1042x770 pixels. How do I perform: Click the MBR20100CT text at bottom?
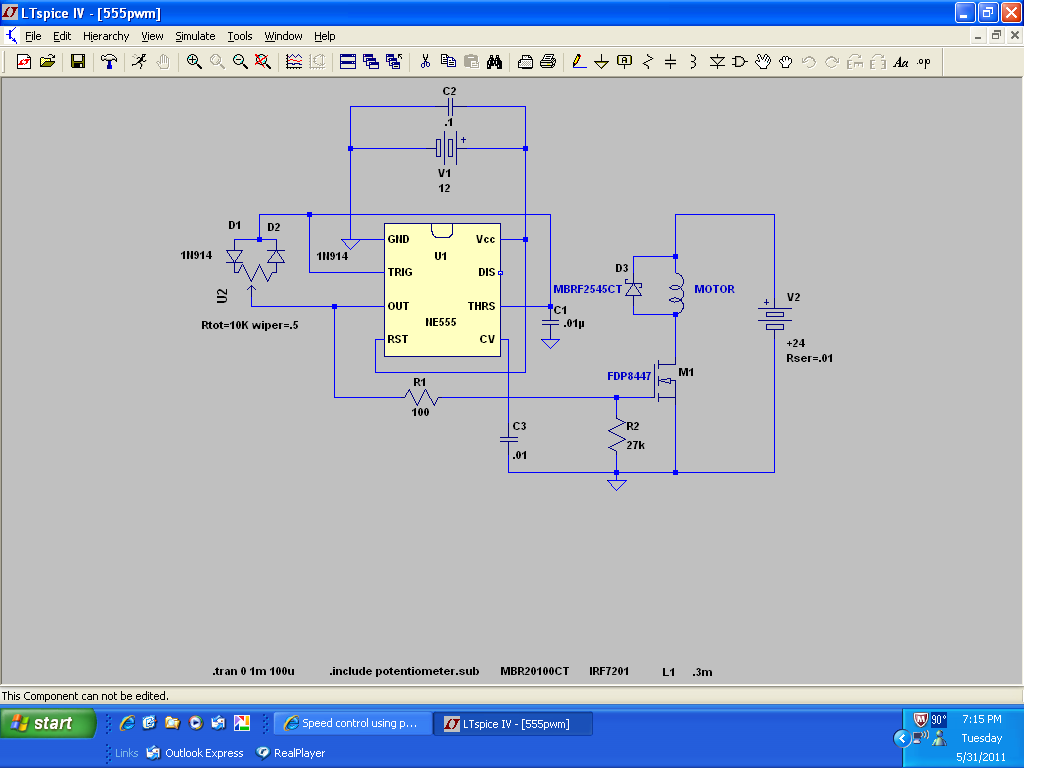point(534,671)
